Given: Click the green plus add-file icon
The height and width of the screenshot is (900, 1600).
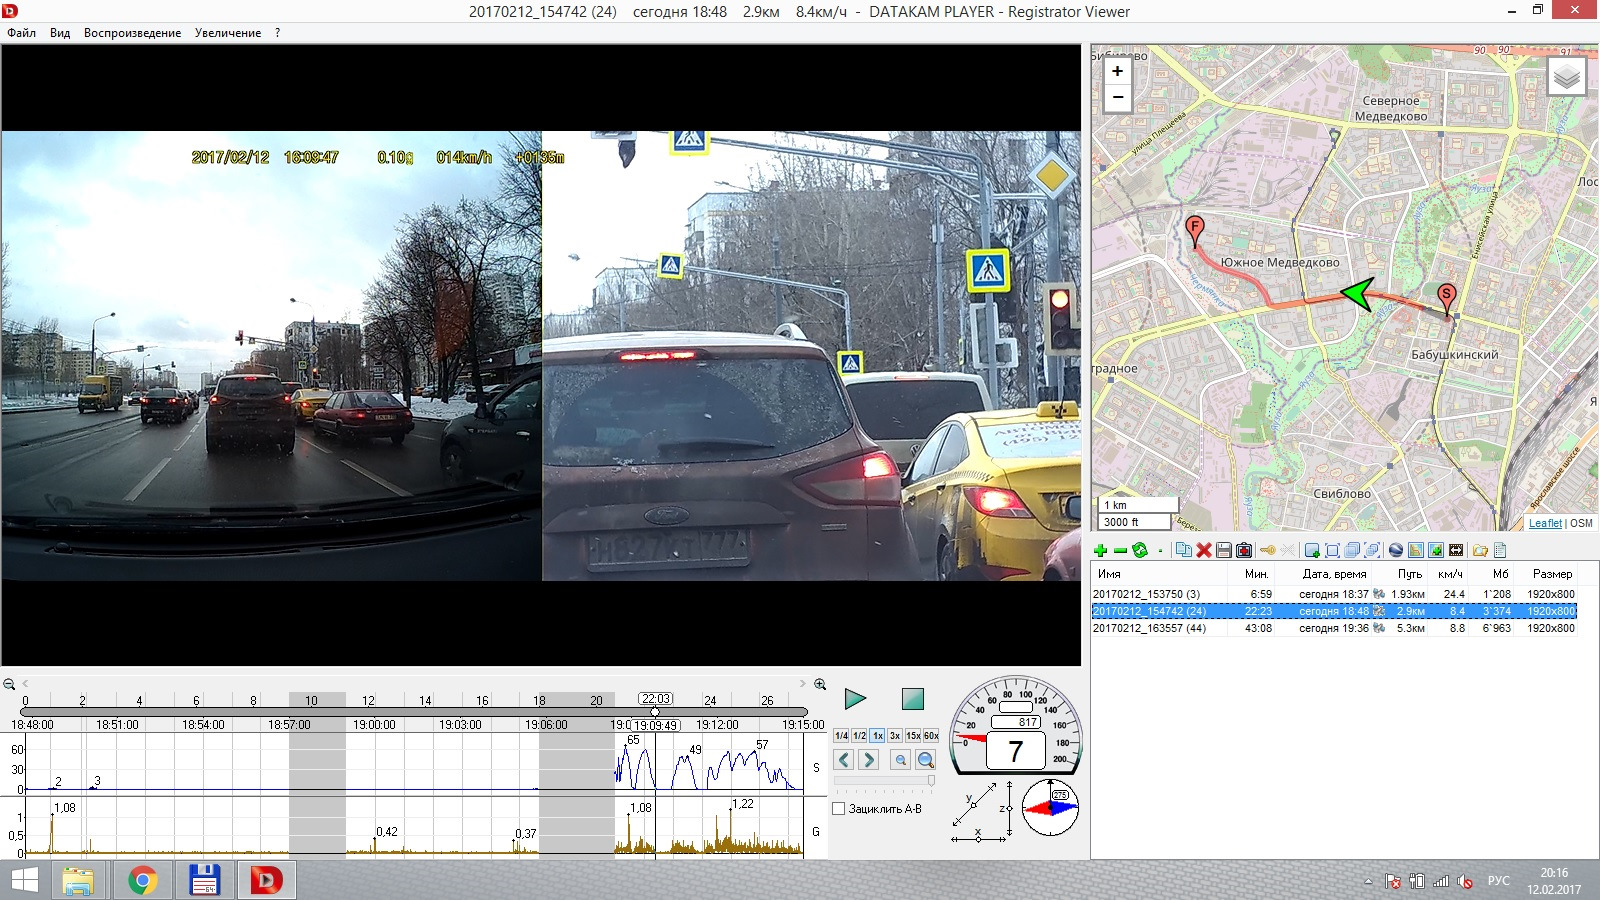Looking at the screenshot, I should [x=1101, y=551].
